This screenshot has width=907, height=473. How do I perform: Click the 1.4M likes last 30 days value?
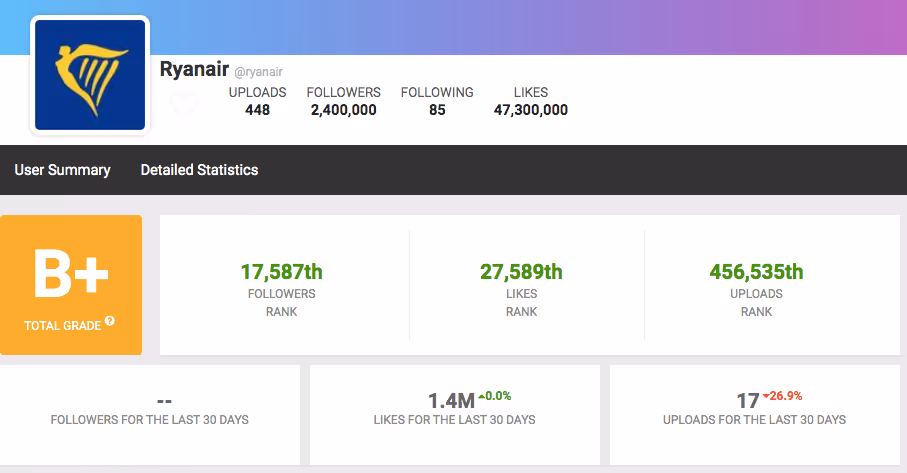click(x=451, y=401)
